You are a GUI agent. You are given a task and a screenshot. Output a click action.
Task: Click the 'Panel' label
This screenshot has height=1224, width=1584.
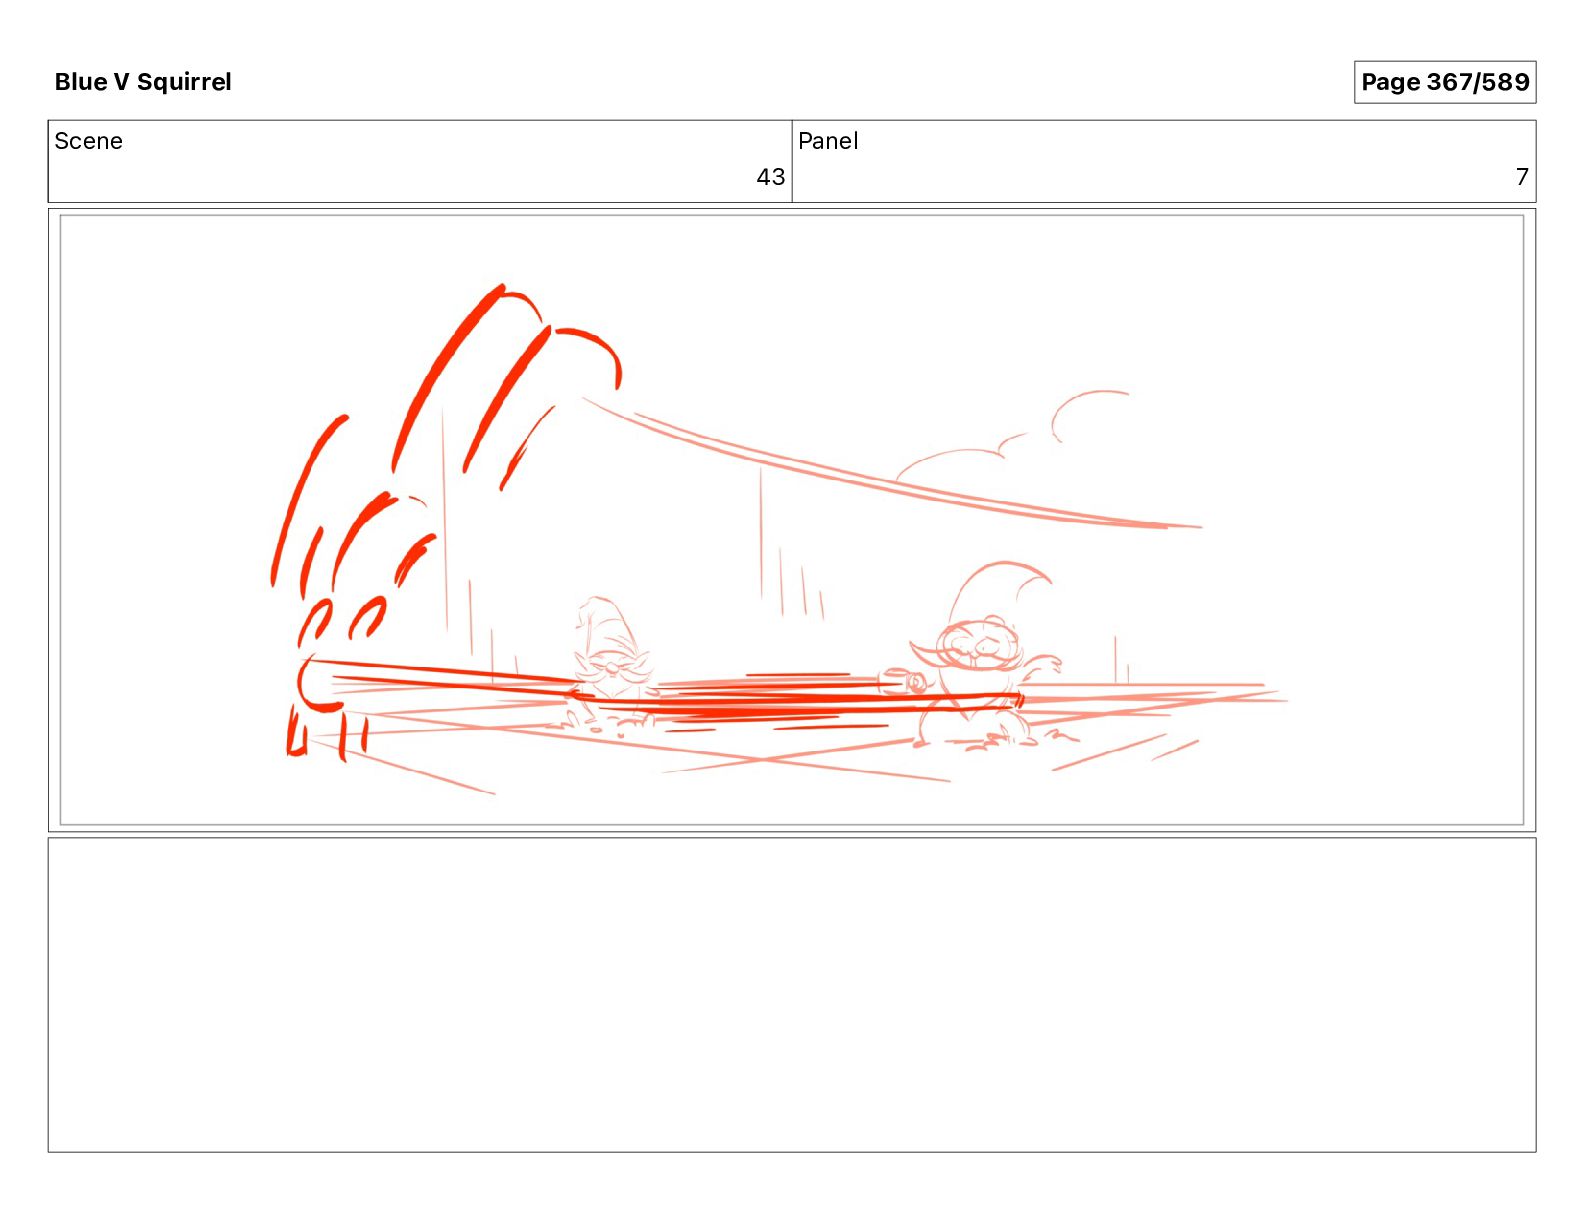pyautogui.click(x=828, y=141)
